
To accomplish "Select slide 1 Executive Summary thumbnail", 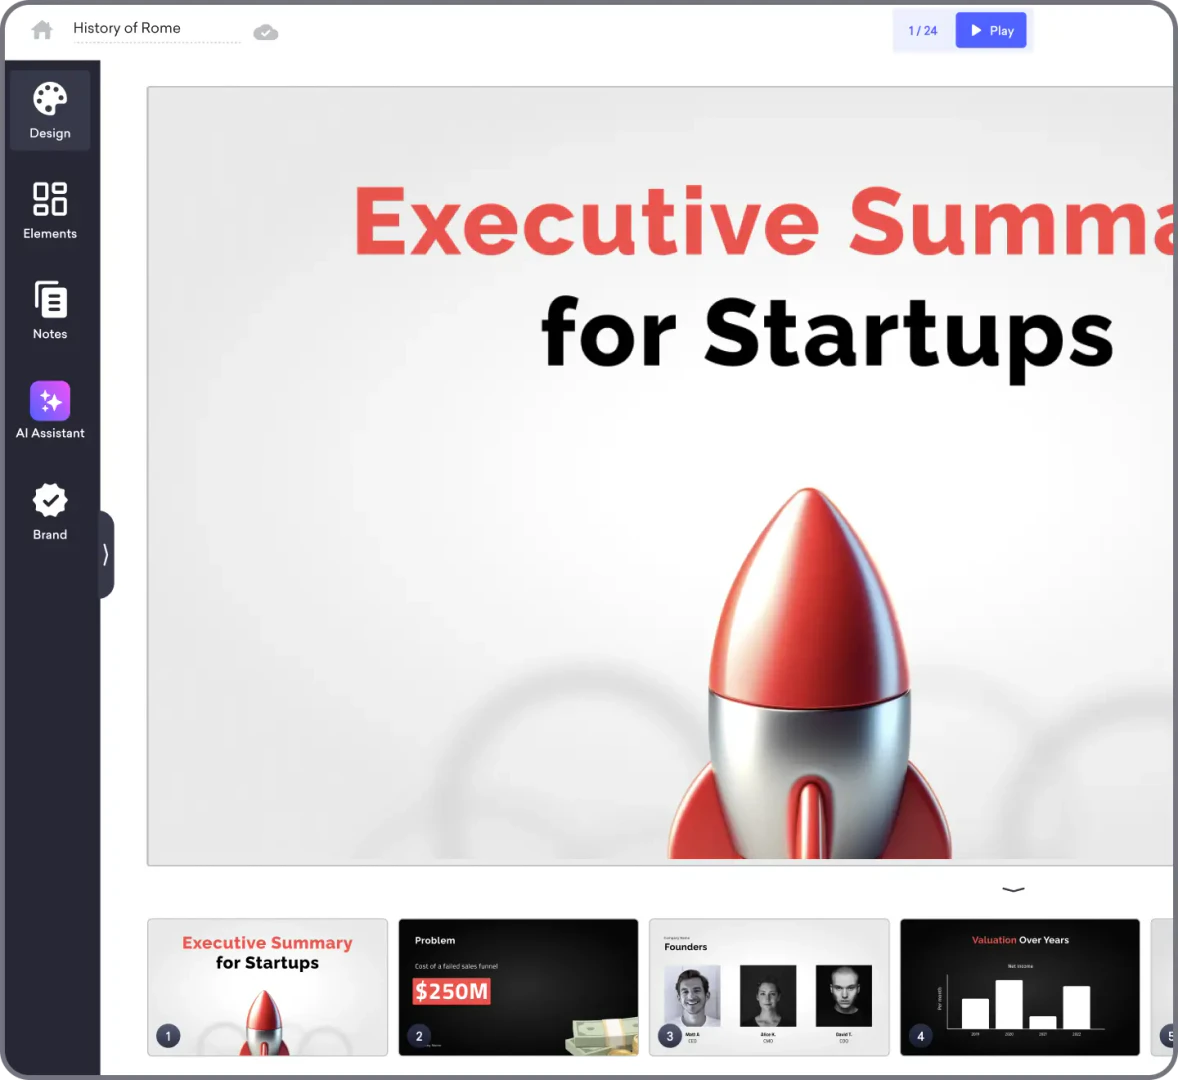I will point(267,987).
